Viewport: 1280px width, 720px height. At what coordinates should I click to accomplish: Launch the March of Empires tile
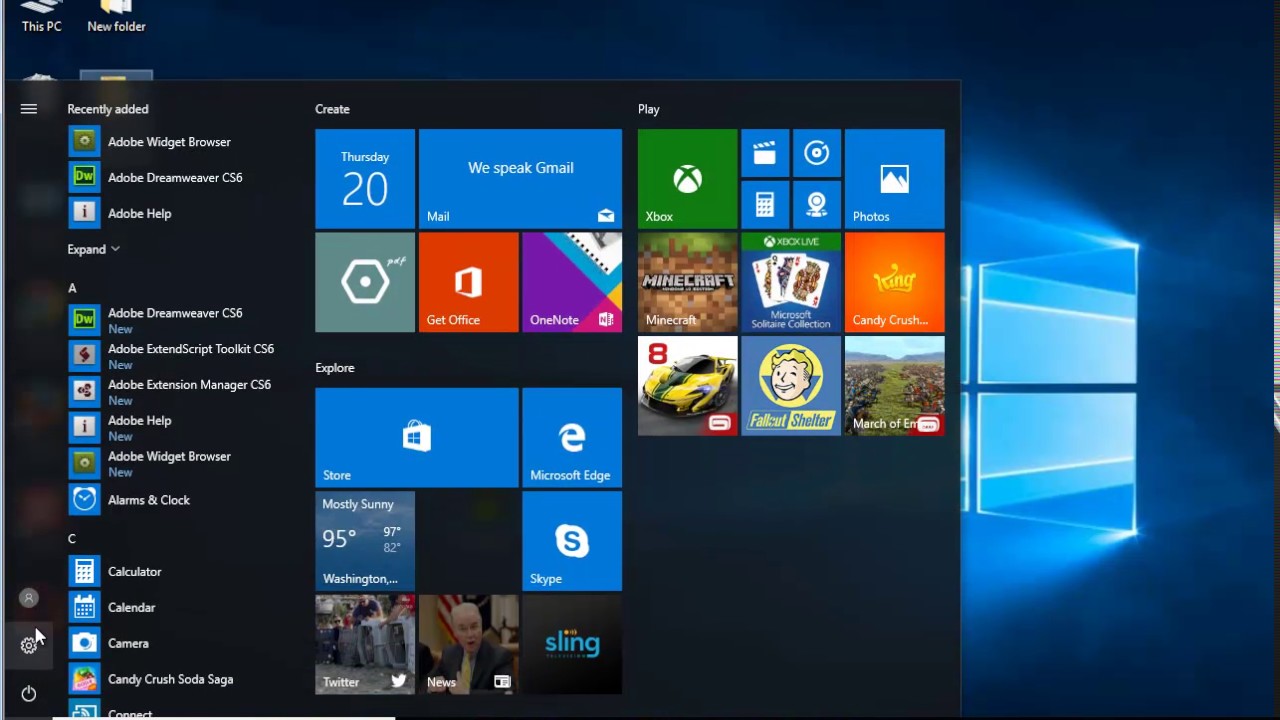894,386
